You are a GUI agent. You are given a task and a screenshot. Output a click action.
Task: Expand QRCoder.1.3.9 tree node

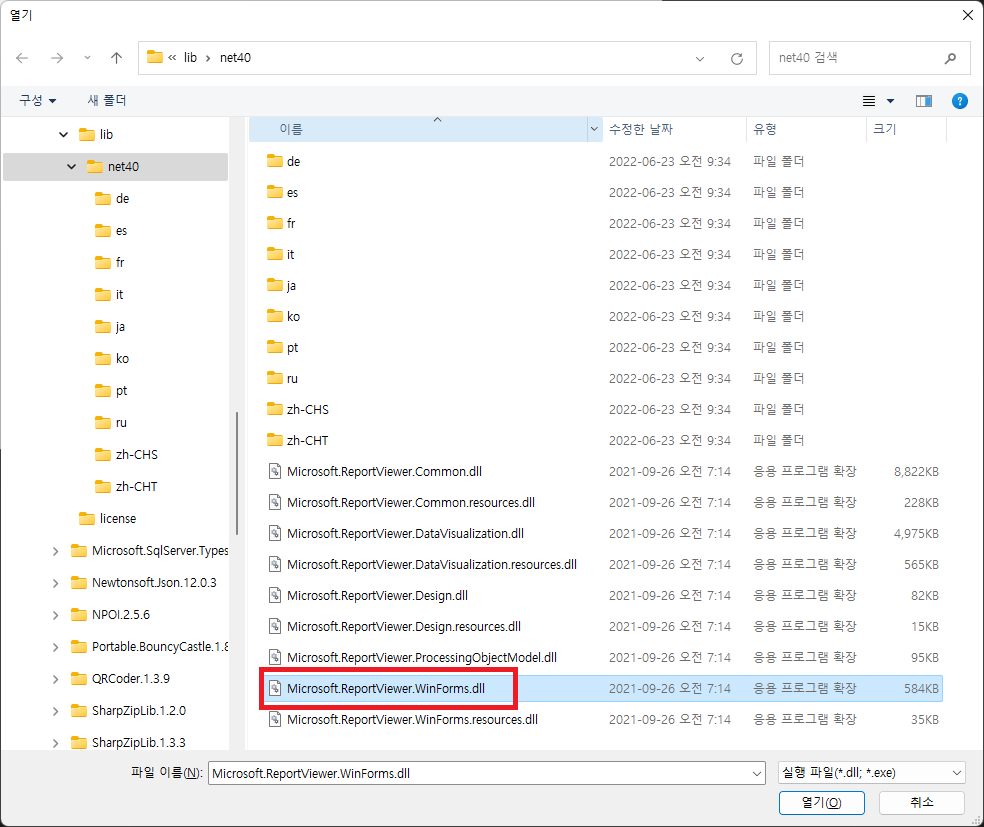point(56,679)
